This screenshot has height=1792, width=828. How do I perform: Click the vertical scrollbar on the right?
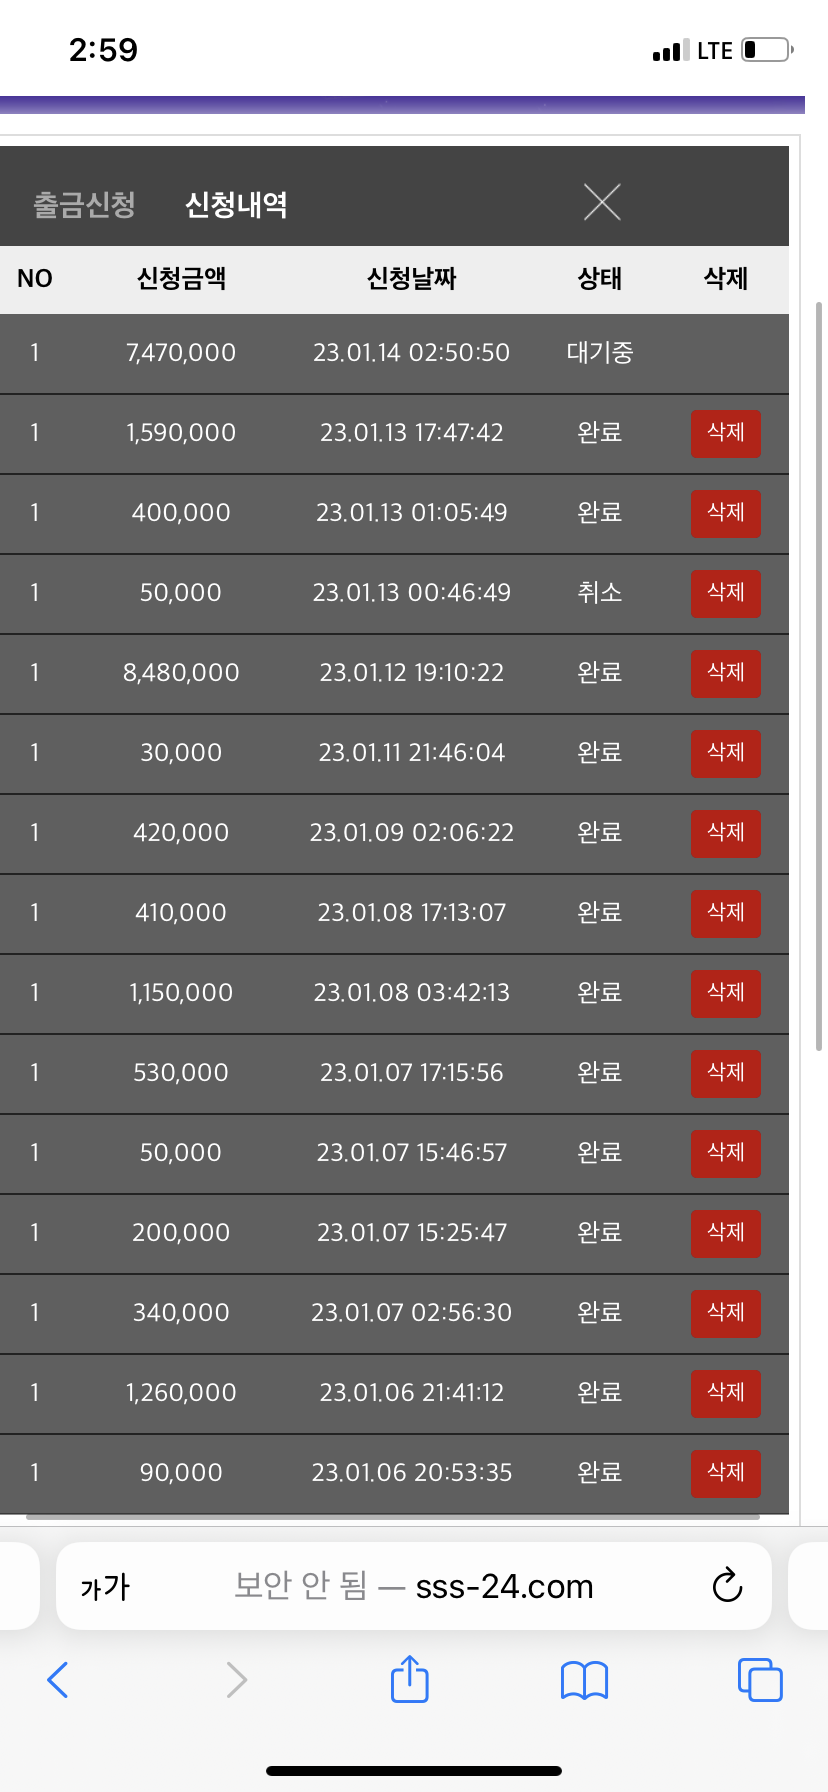pos(820,676)
